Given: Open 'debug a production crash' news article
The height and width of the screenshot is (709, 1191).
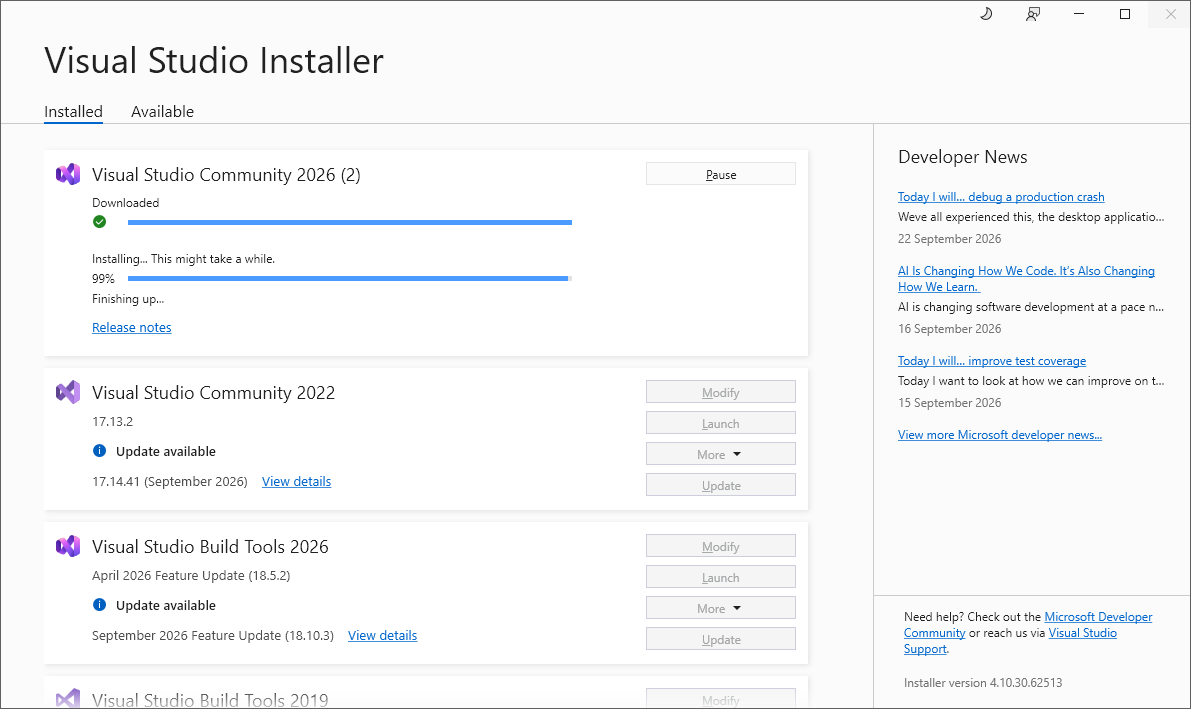Looking at the screenshot, I should pos(1001,197).
